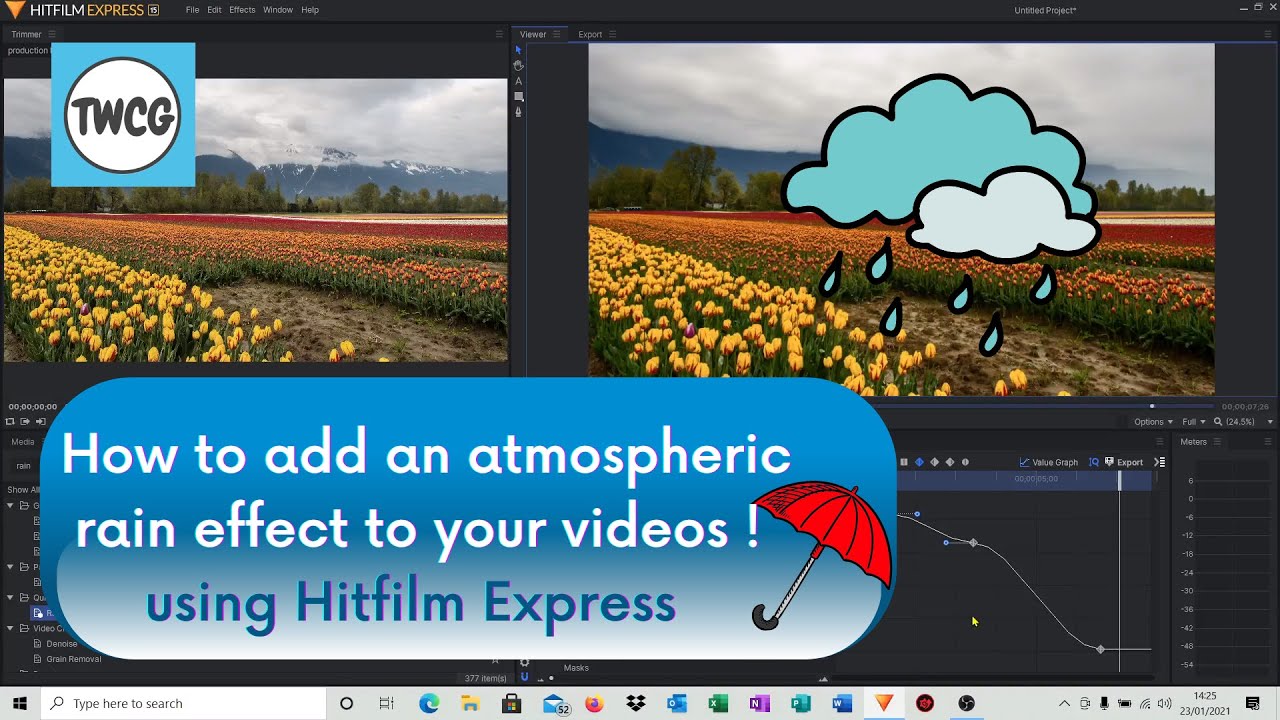
Task: Open the dropdown arrow right of the viewer zoom
Action: click(1270, 422)
